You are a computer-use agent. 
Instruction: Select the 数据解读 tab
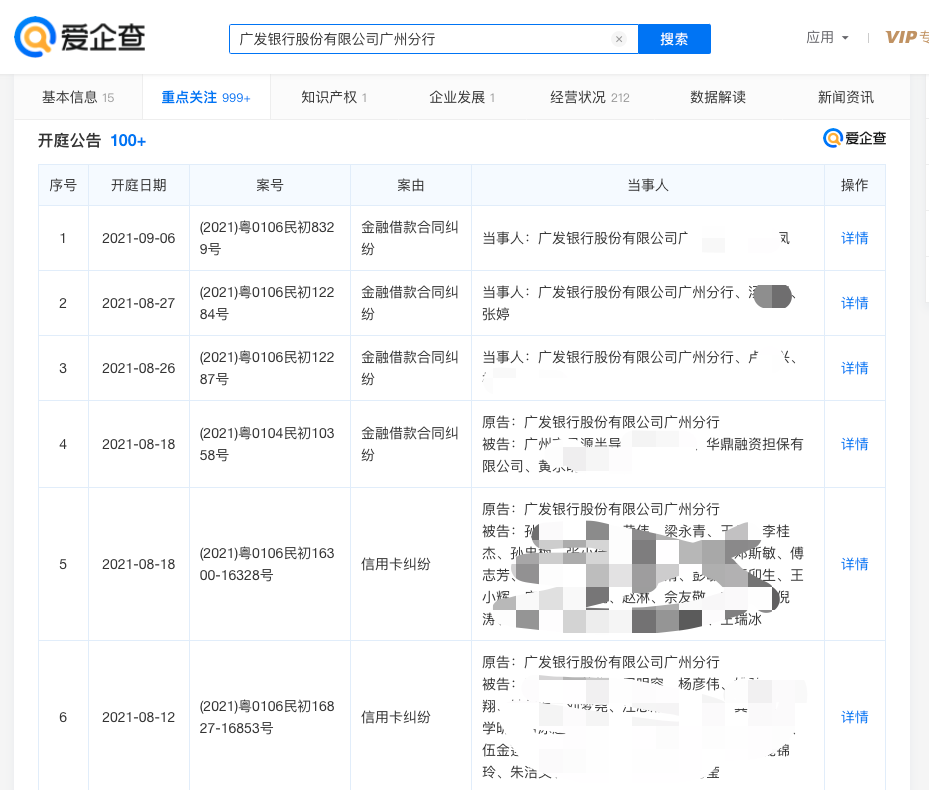coord(718,97)
